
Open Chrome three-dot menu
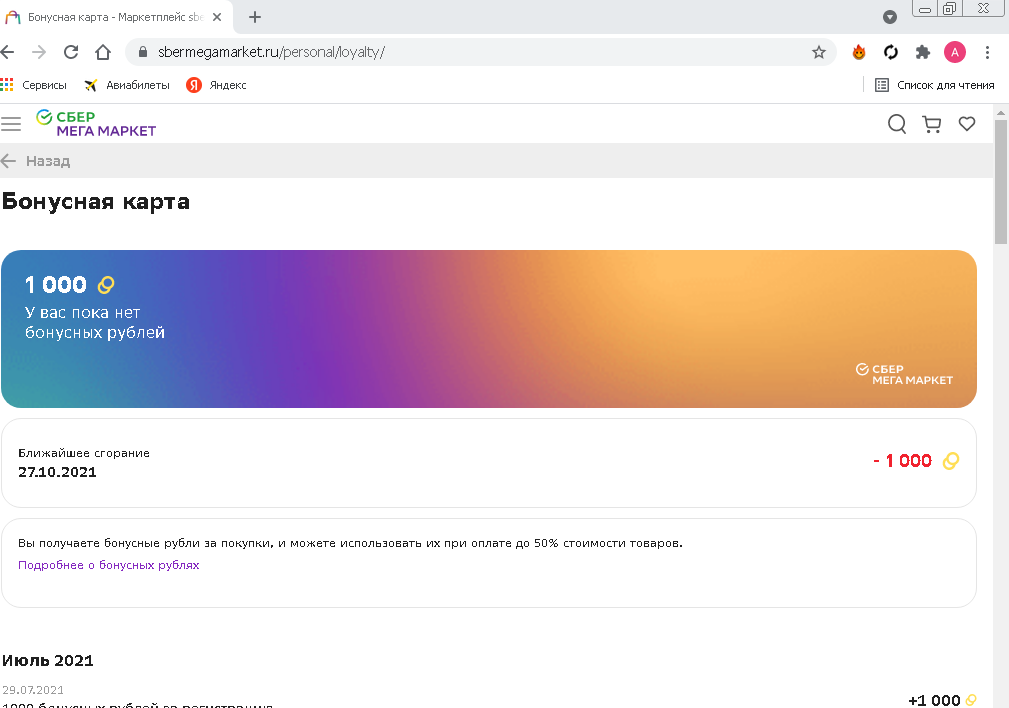click(x=987, y=52)
